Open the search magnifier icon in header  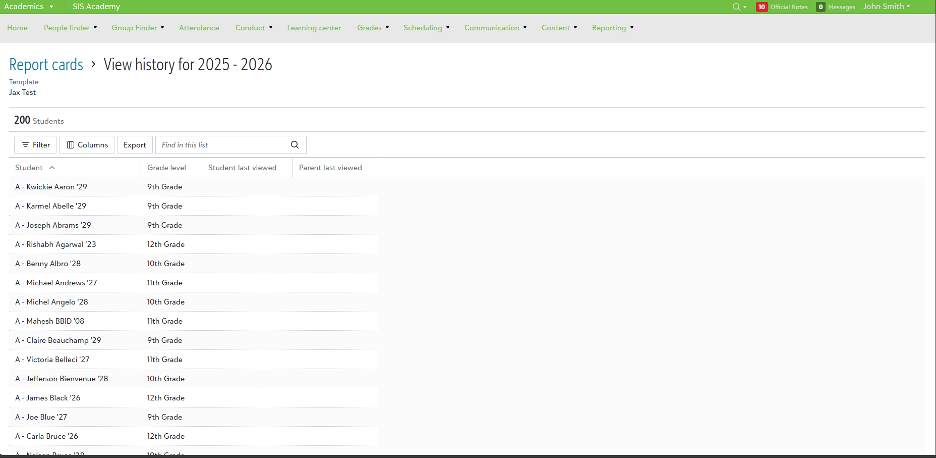[736, 7]
